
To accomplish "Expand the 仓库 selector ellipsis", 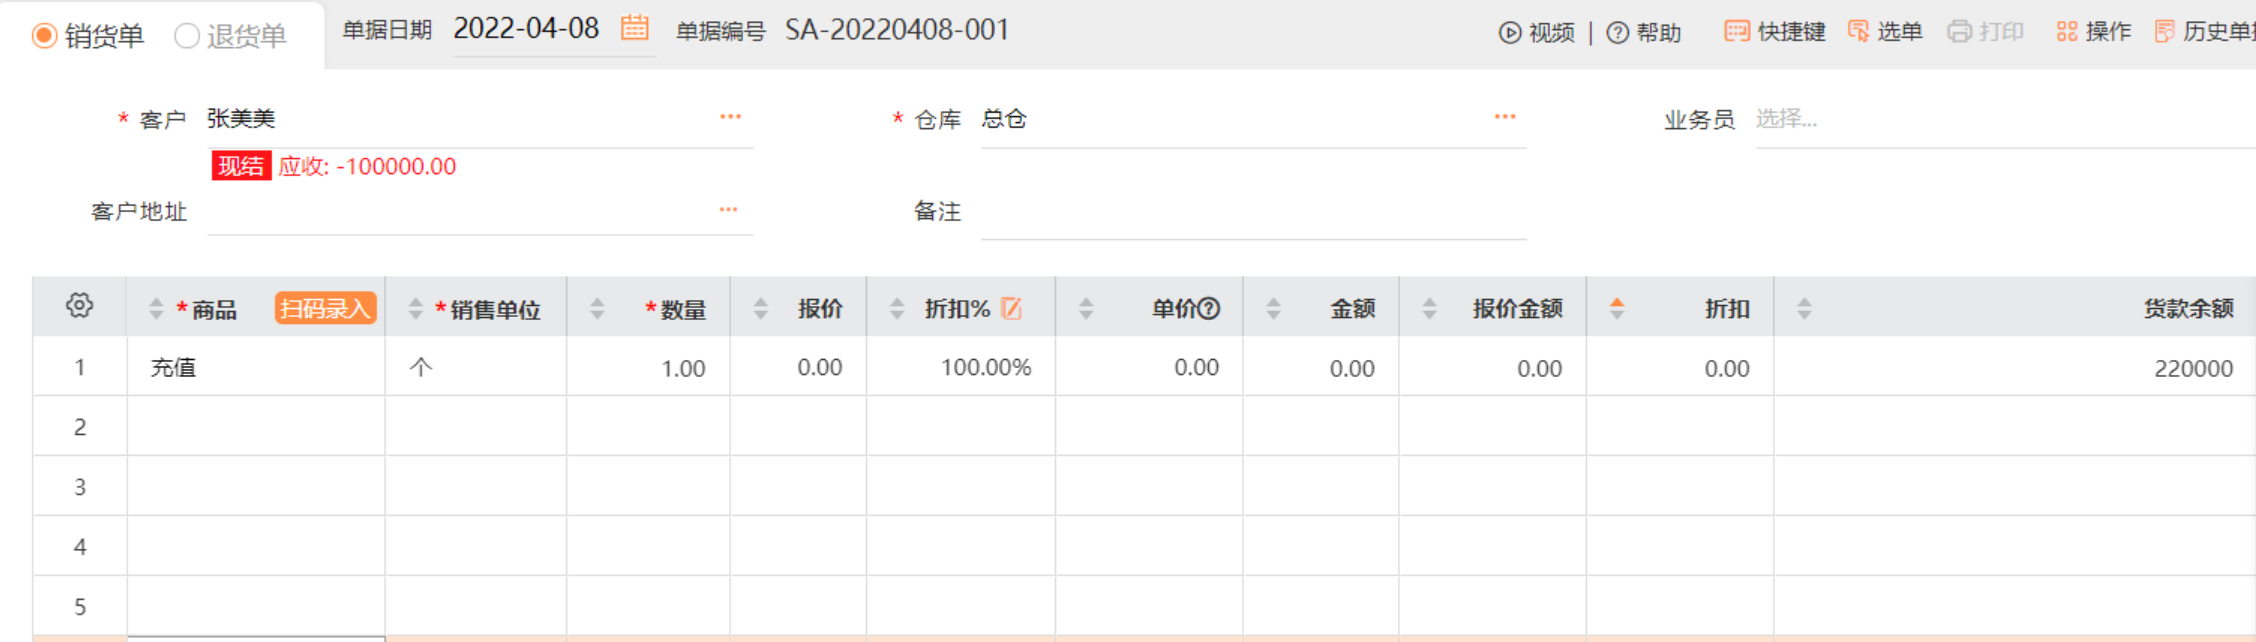I will [x=1505, y=117].
